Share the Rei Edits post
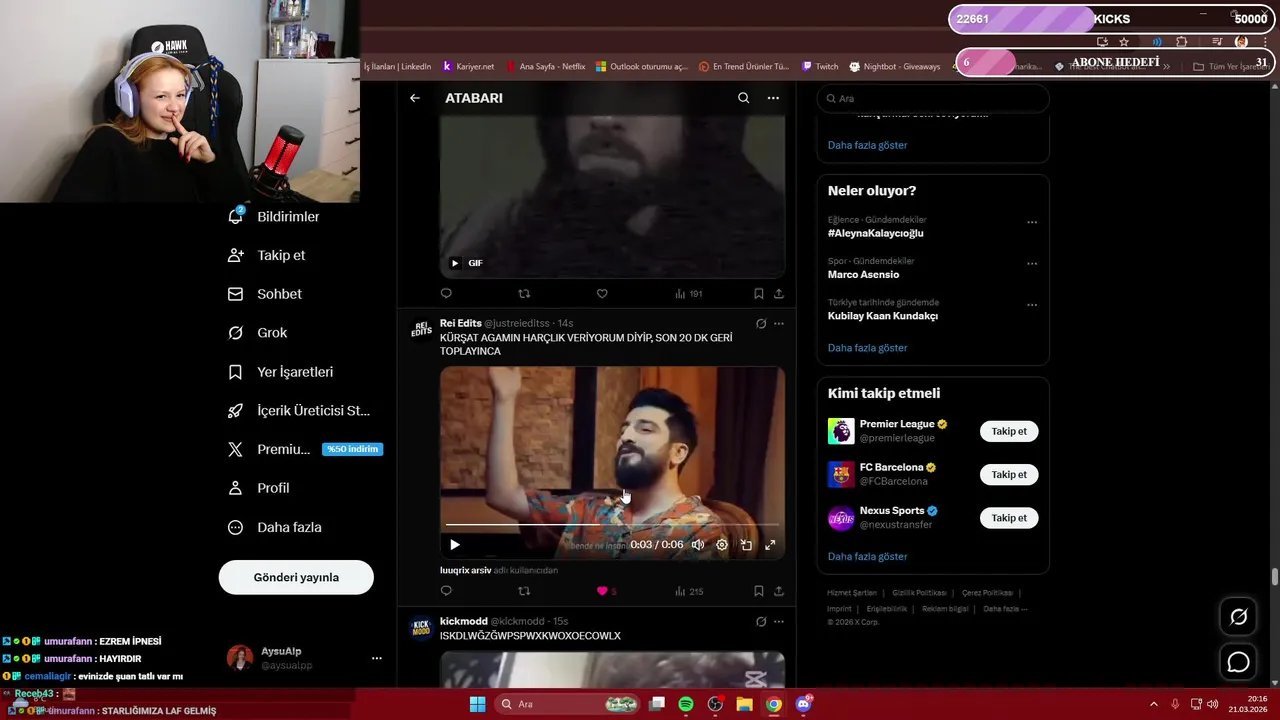Image resolution: width=1280 pixels, height=720 pixels. [778, 591]
